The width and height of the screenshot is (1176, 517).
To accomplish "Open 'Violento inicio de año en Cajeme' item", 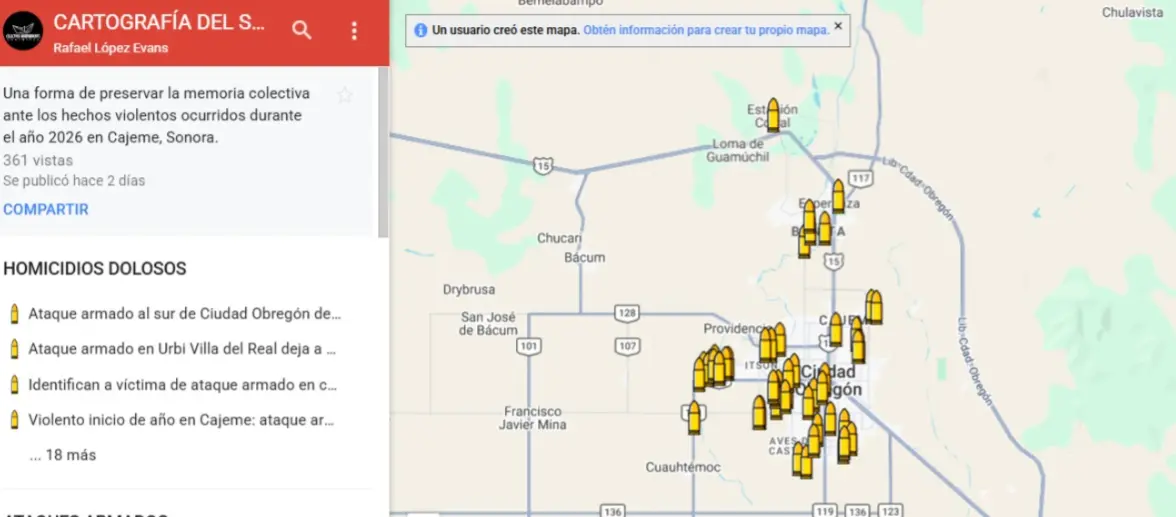I will [180, 420].
